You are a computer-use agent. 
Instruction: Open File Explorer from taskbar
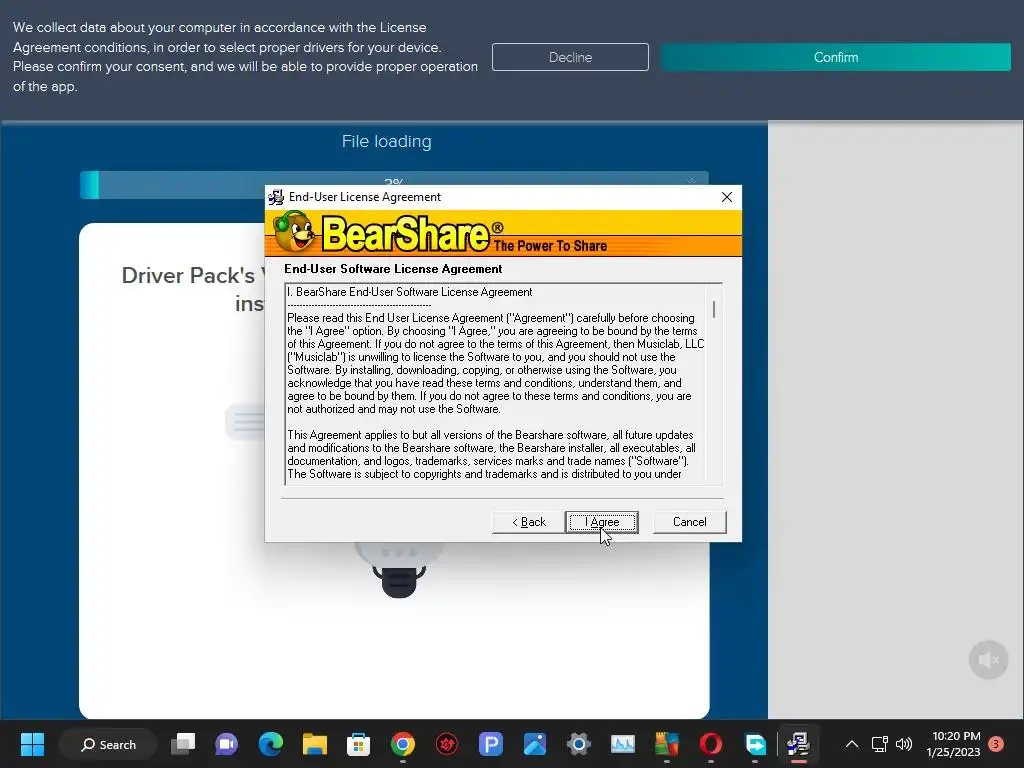pos(315,744)
